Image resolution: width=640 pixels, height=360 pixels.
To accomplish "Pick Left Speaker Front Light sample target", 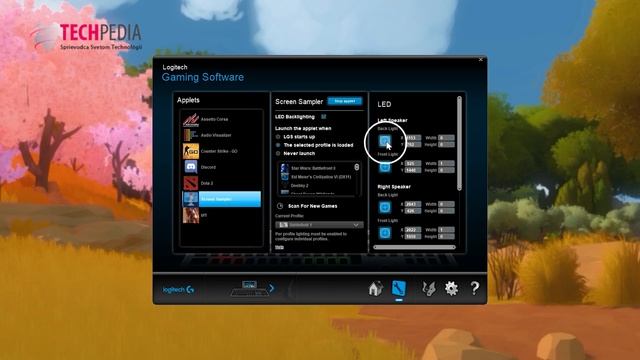I will 384,167.
